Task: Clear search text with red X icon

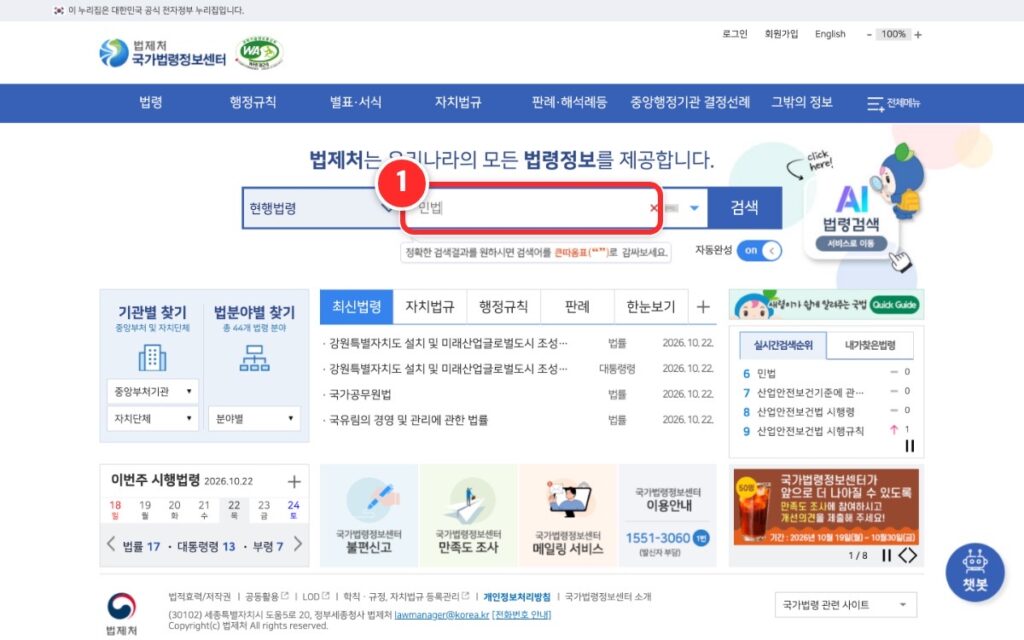Action: [654, 208]
